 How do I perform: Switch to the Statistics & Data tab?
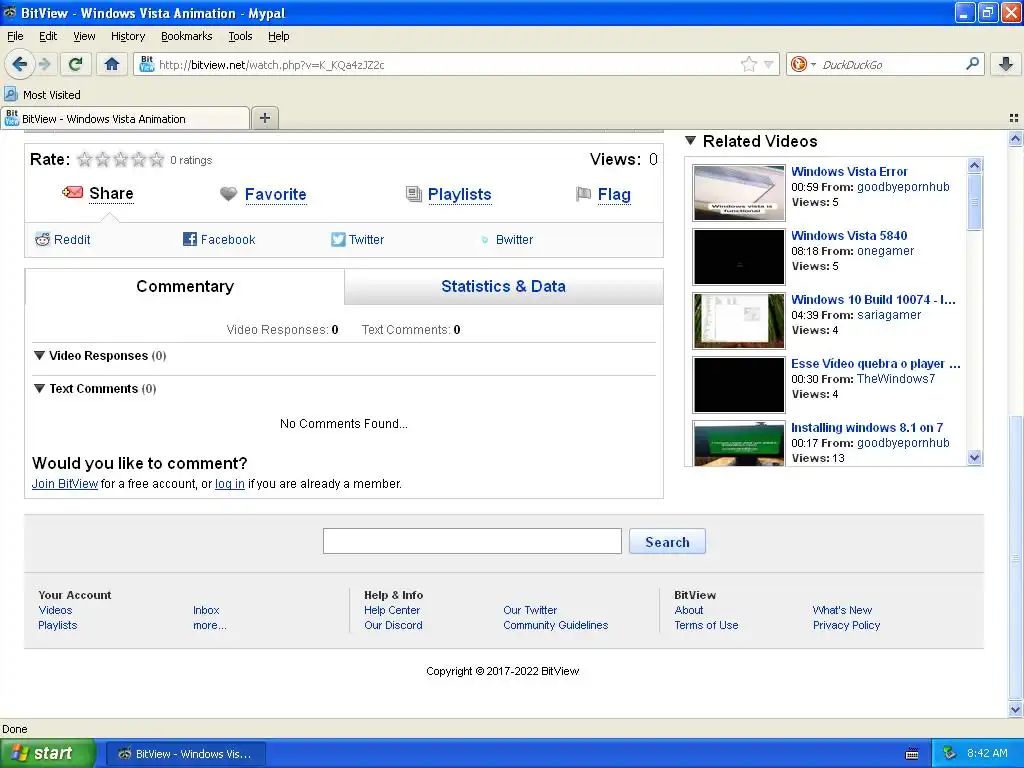click(504, 286)
